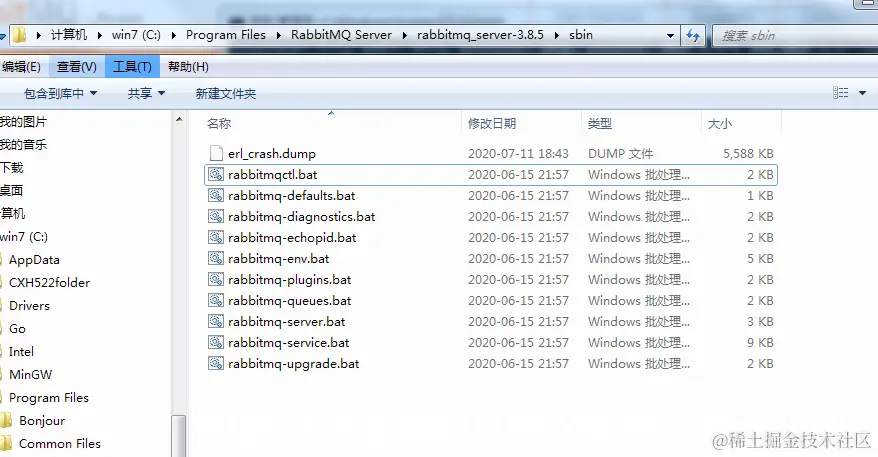This screenshot has width=878, height=457.
Task: Select Go folder in navigation tree
Action: [x=17, y=328]
